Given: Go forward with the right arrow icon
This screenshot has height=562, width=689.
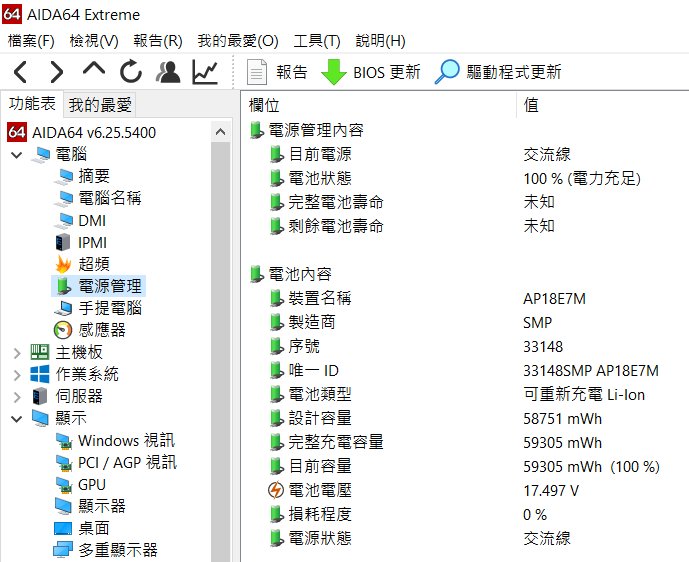Looking at the screenshot, I should pyautogui.click(x=57, y=72).
